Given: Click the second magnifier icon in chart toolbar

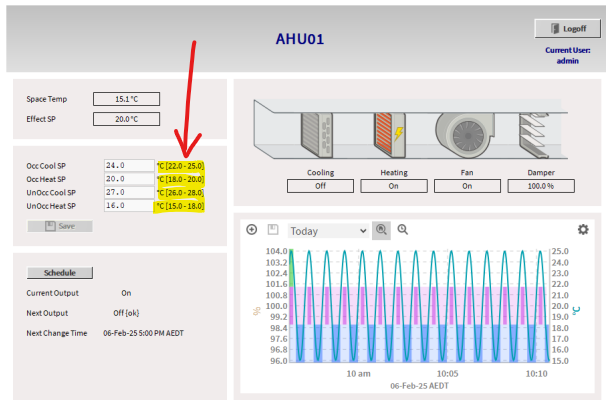Looking at the screenshot, I should pos(403,230).
